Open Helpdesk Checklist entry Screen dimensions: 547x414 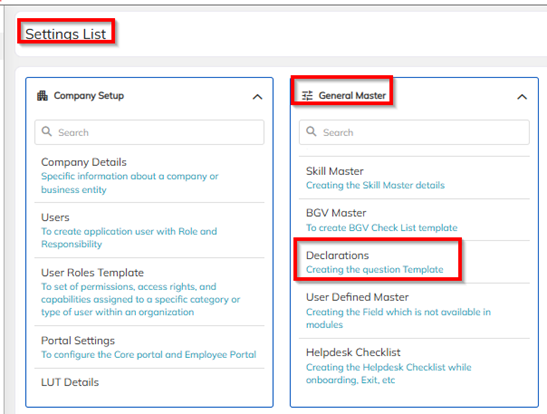pyautogui.click(x=414, y=366)
